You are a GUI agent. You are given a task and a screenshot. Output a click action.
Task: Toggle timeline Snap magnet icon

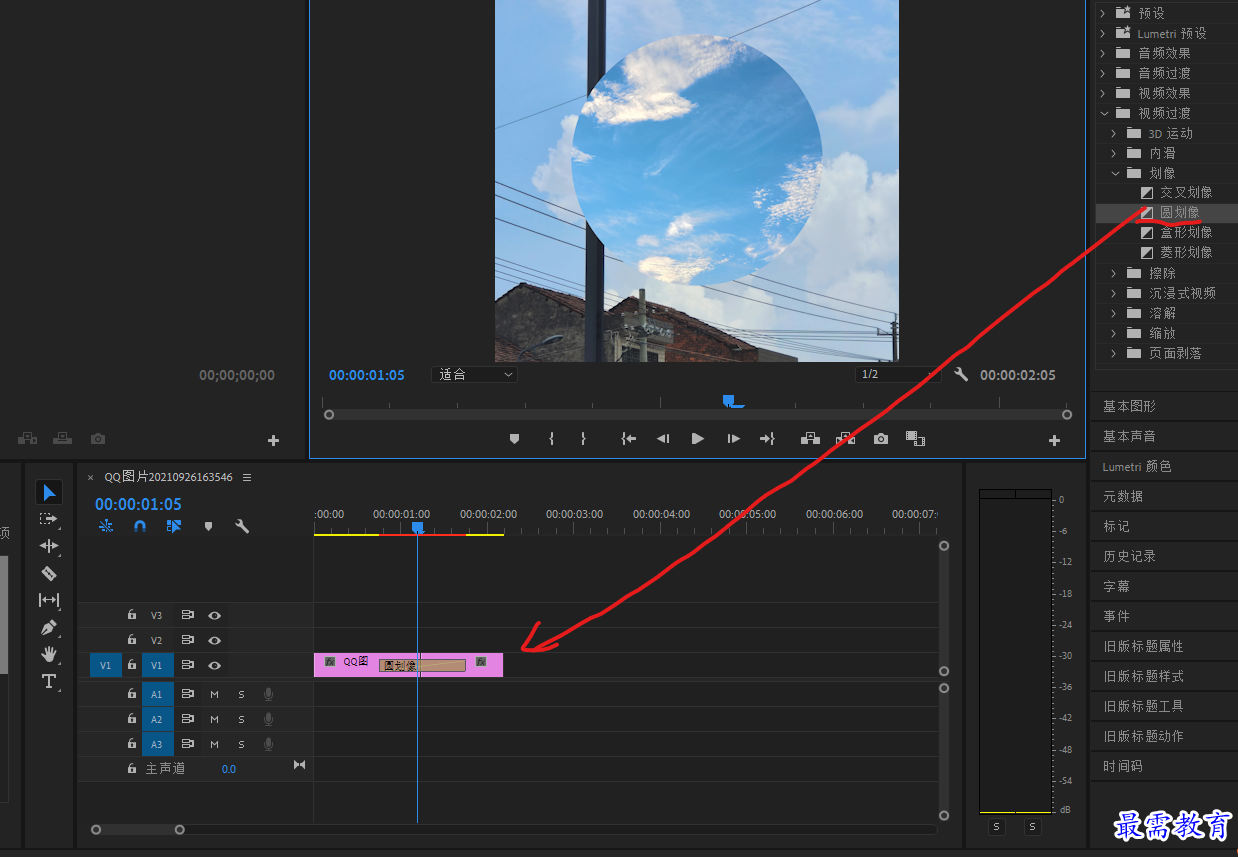[140, 526]
